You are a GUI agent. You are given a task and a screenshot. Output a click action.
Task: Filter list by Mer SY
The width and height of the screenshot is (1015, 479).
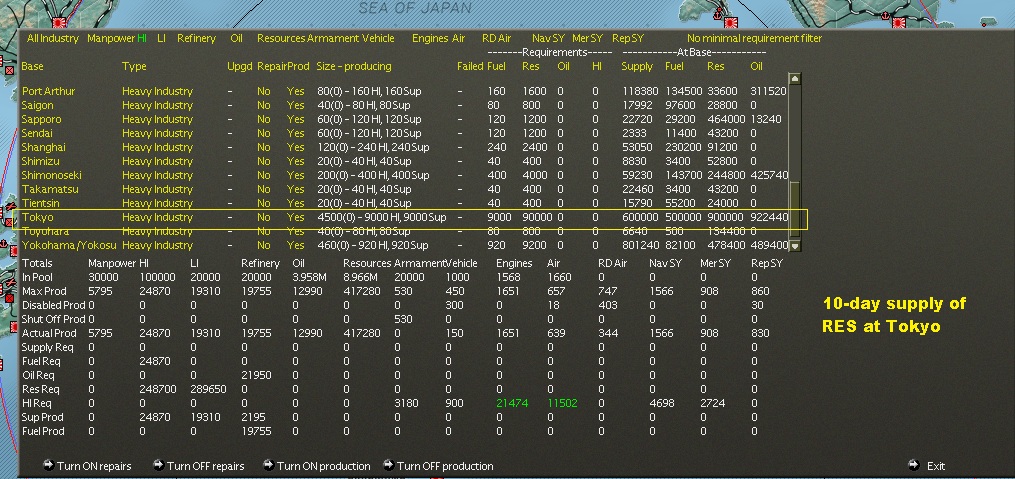tap(588, 38)
